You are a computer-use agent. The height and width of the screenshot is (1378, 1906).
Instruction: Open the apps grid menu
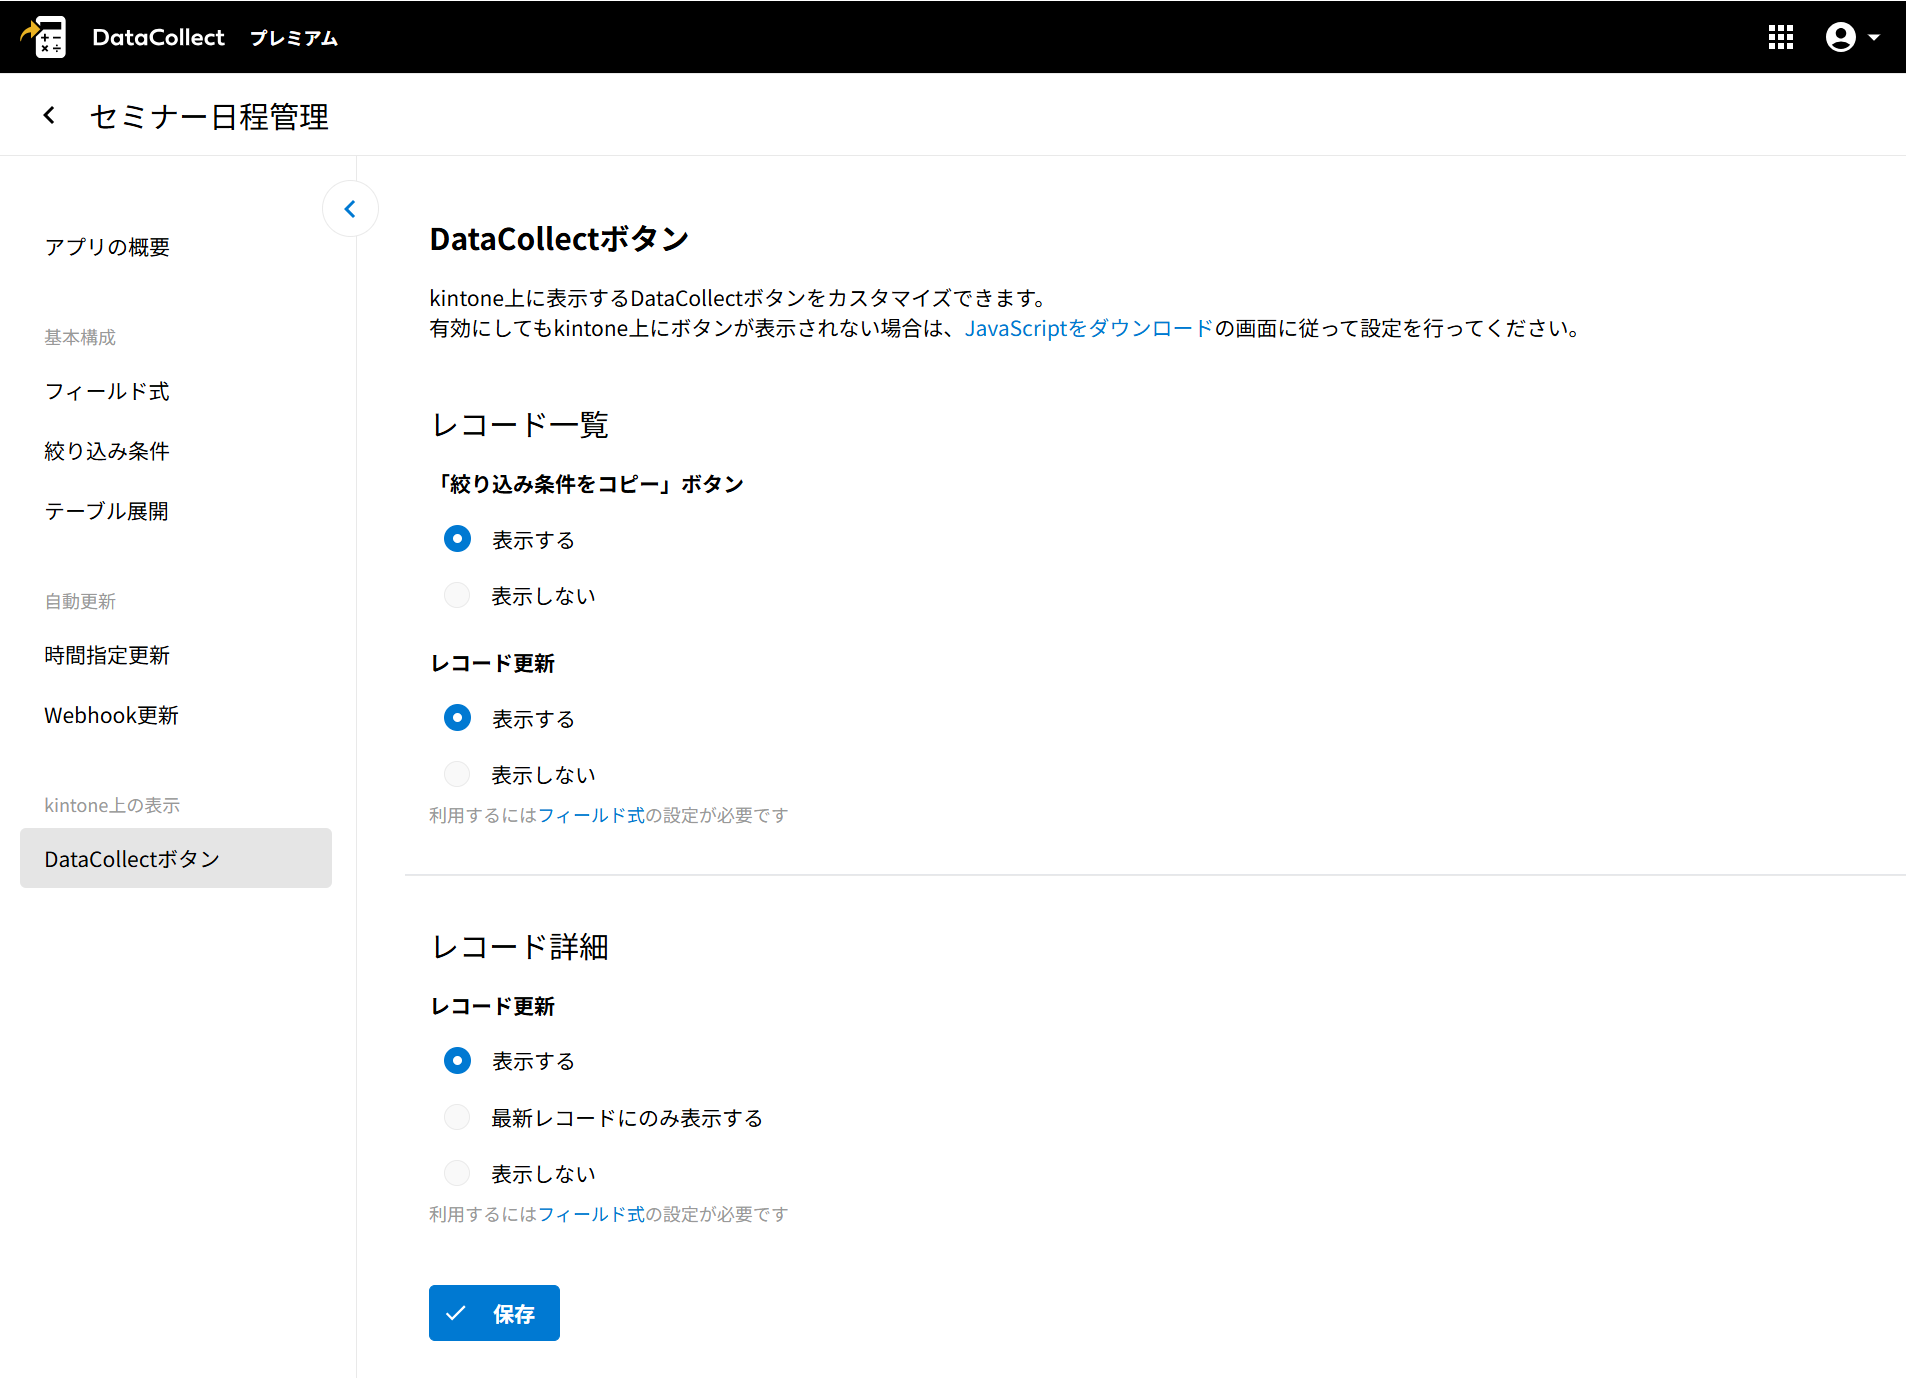click(x=1780, y=37)
